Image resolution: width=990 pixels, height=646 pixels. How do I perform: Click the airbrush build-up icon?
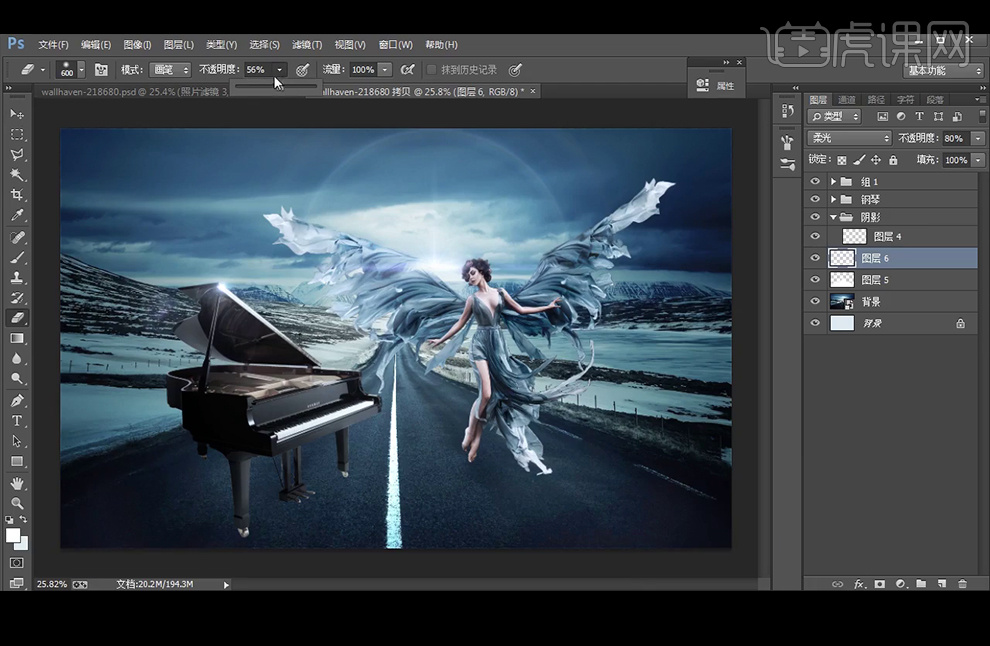[408, 69]
